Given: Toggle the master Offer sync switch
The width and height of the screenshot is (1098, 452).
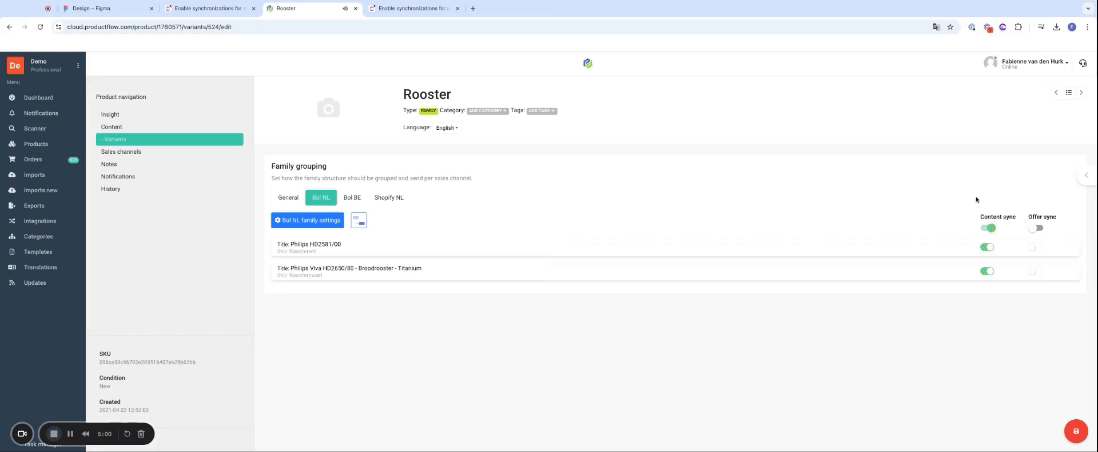Looking at the screenshot, I should tap(1036, 228).
